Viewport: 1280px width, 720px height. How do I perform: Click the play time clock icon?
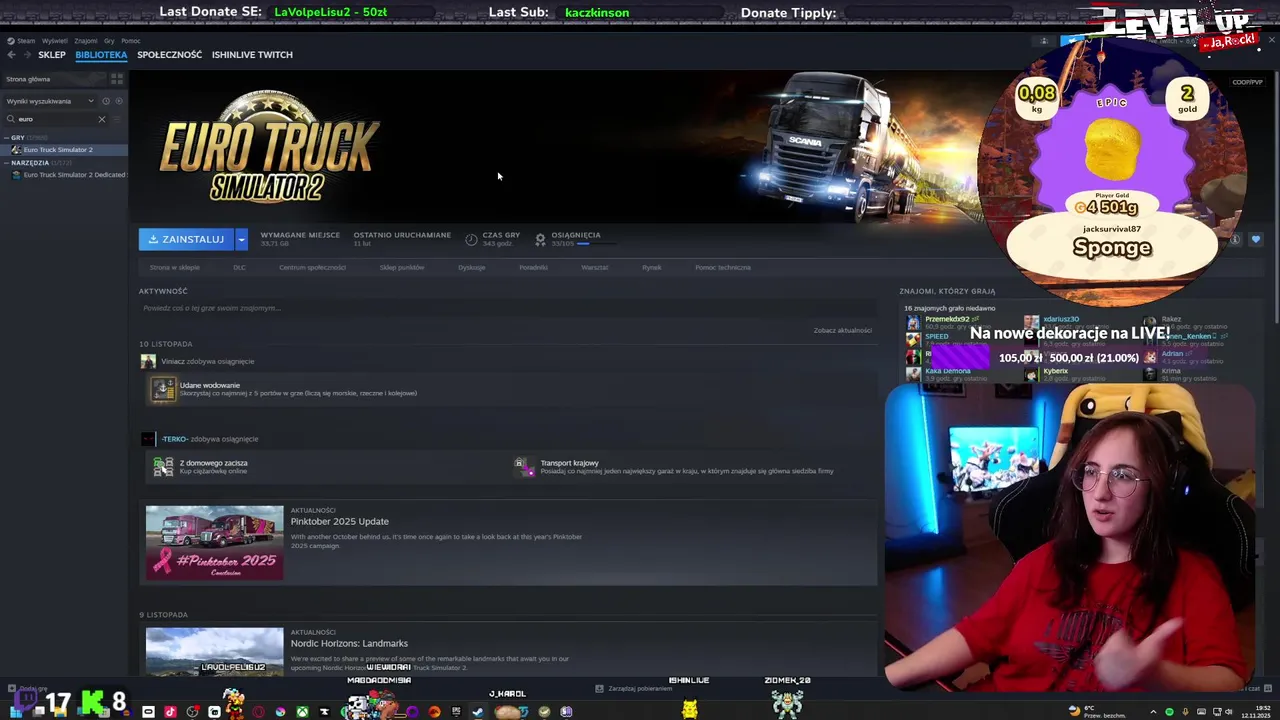coord(471,239)
